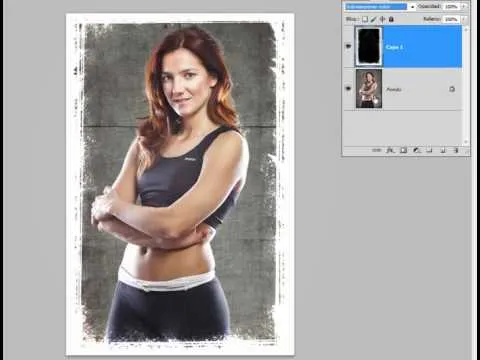Toggle lock all padlock icon

pos(391,19)
